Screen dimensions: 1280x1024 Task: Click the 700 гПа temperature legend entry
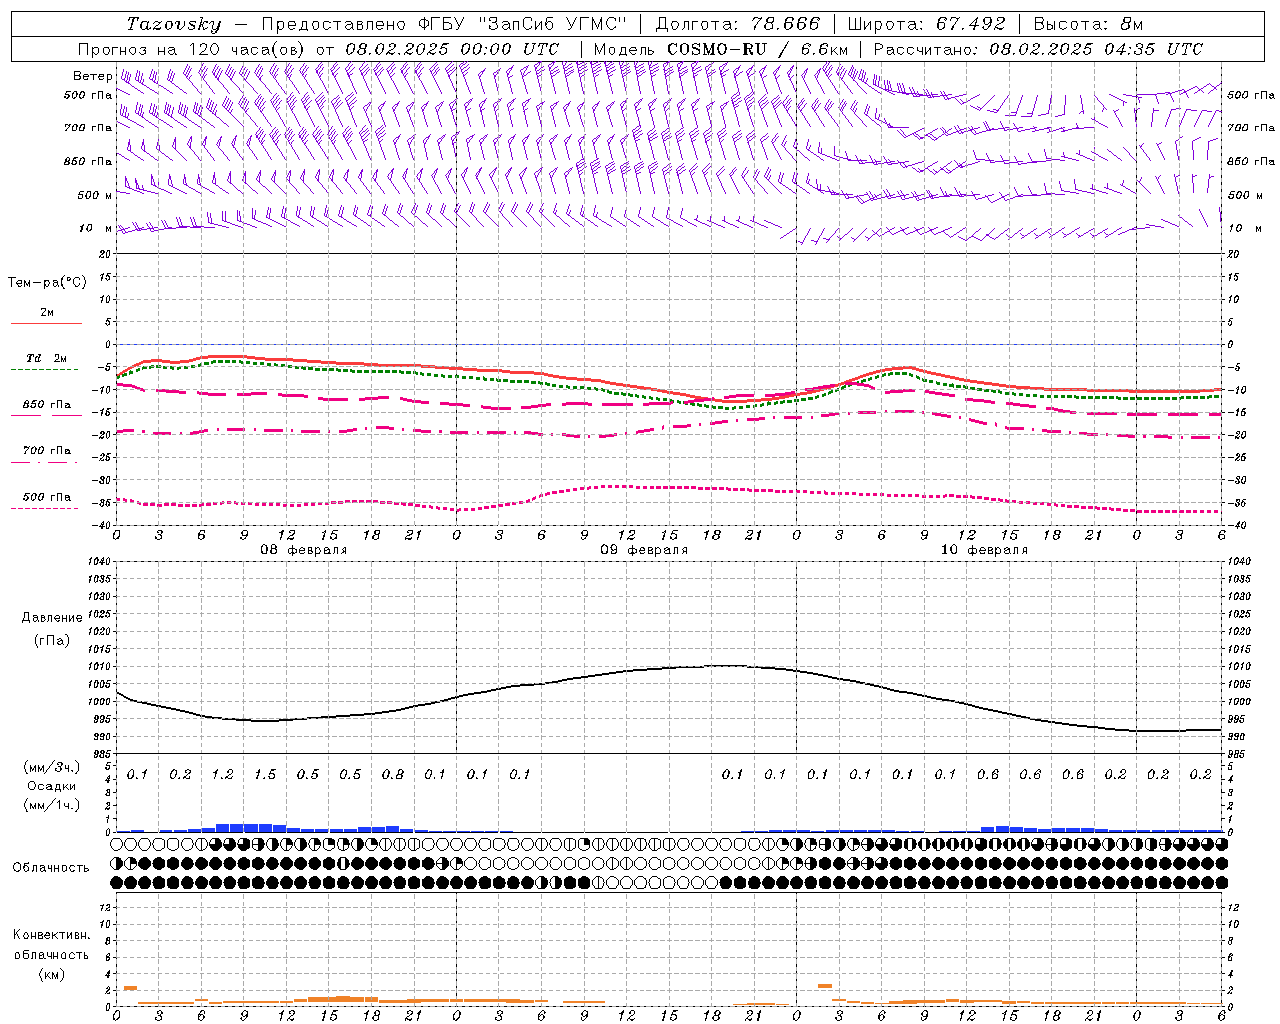click(47, 451)
